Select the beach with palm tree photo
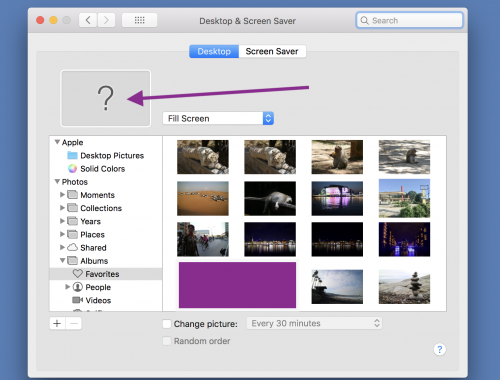 pyautogui.click(x=337, y=287)
